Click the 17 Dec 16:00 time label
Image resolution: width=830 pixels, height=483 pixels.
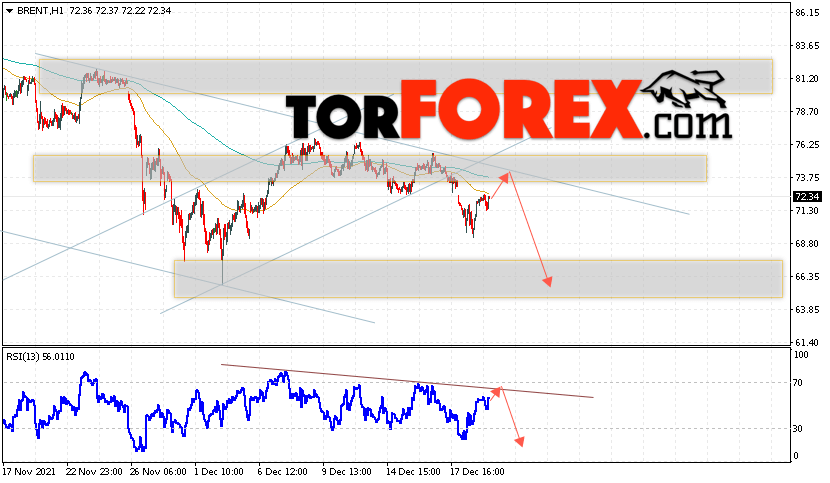click(x=477, y=471)
